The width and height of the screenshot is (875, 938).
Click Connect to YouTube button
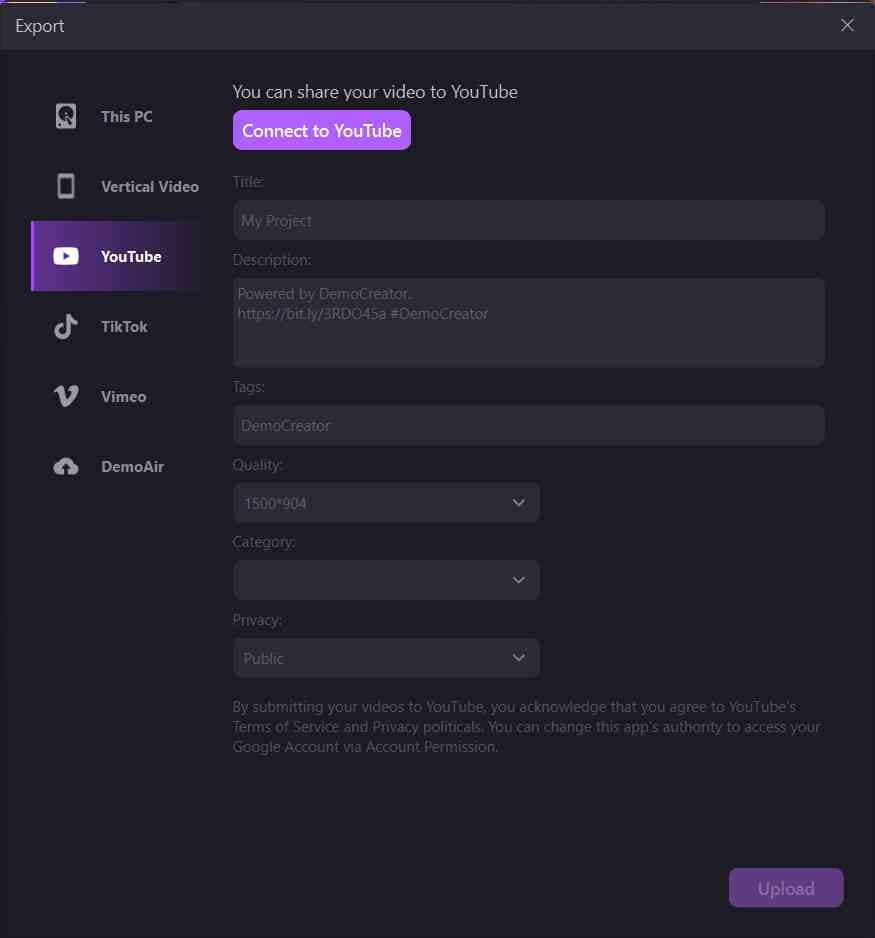click(322, 130)
